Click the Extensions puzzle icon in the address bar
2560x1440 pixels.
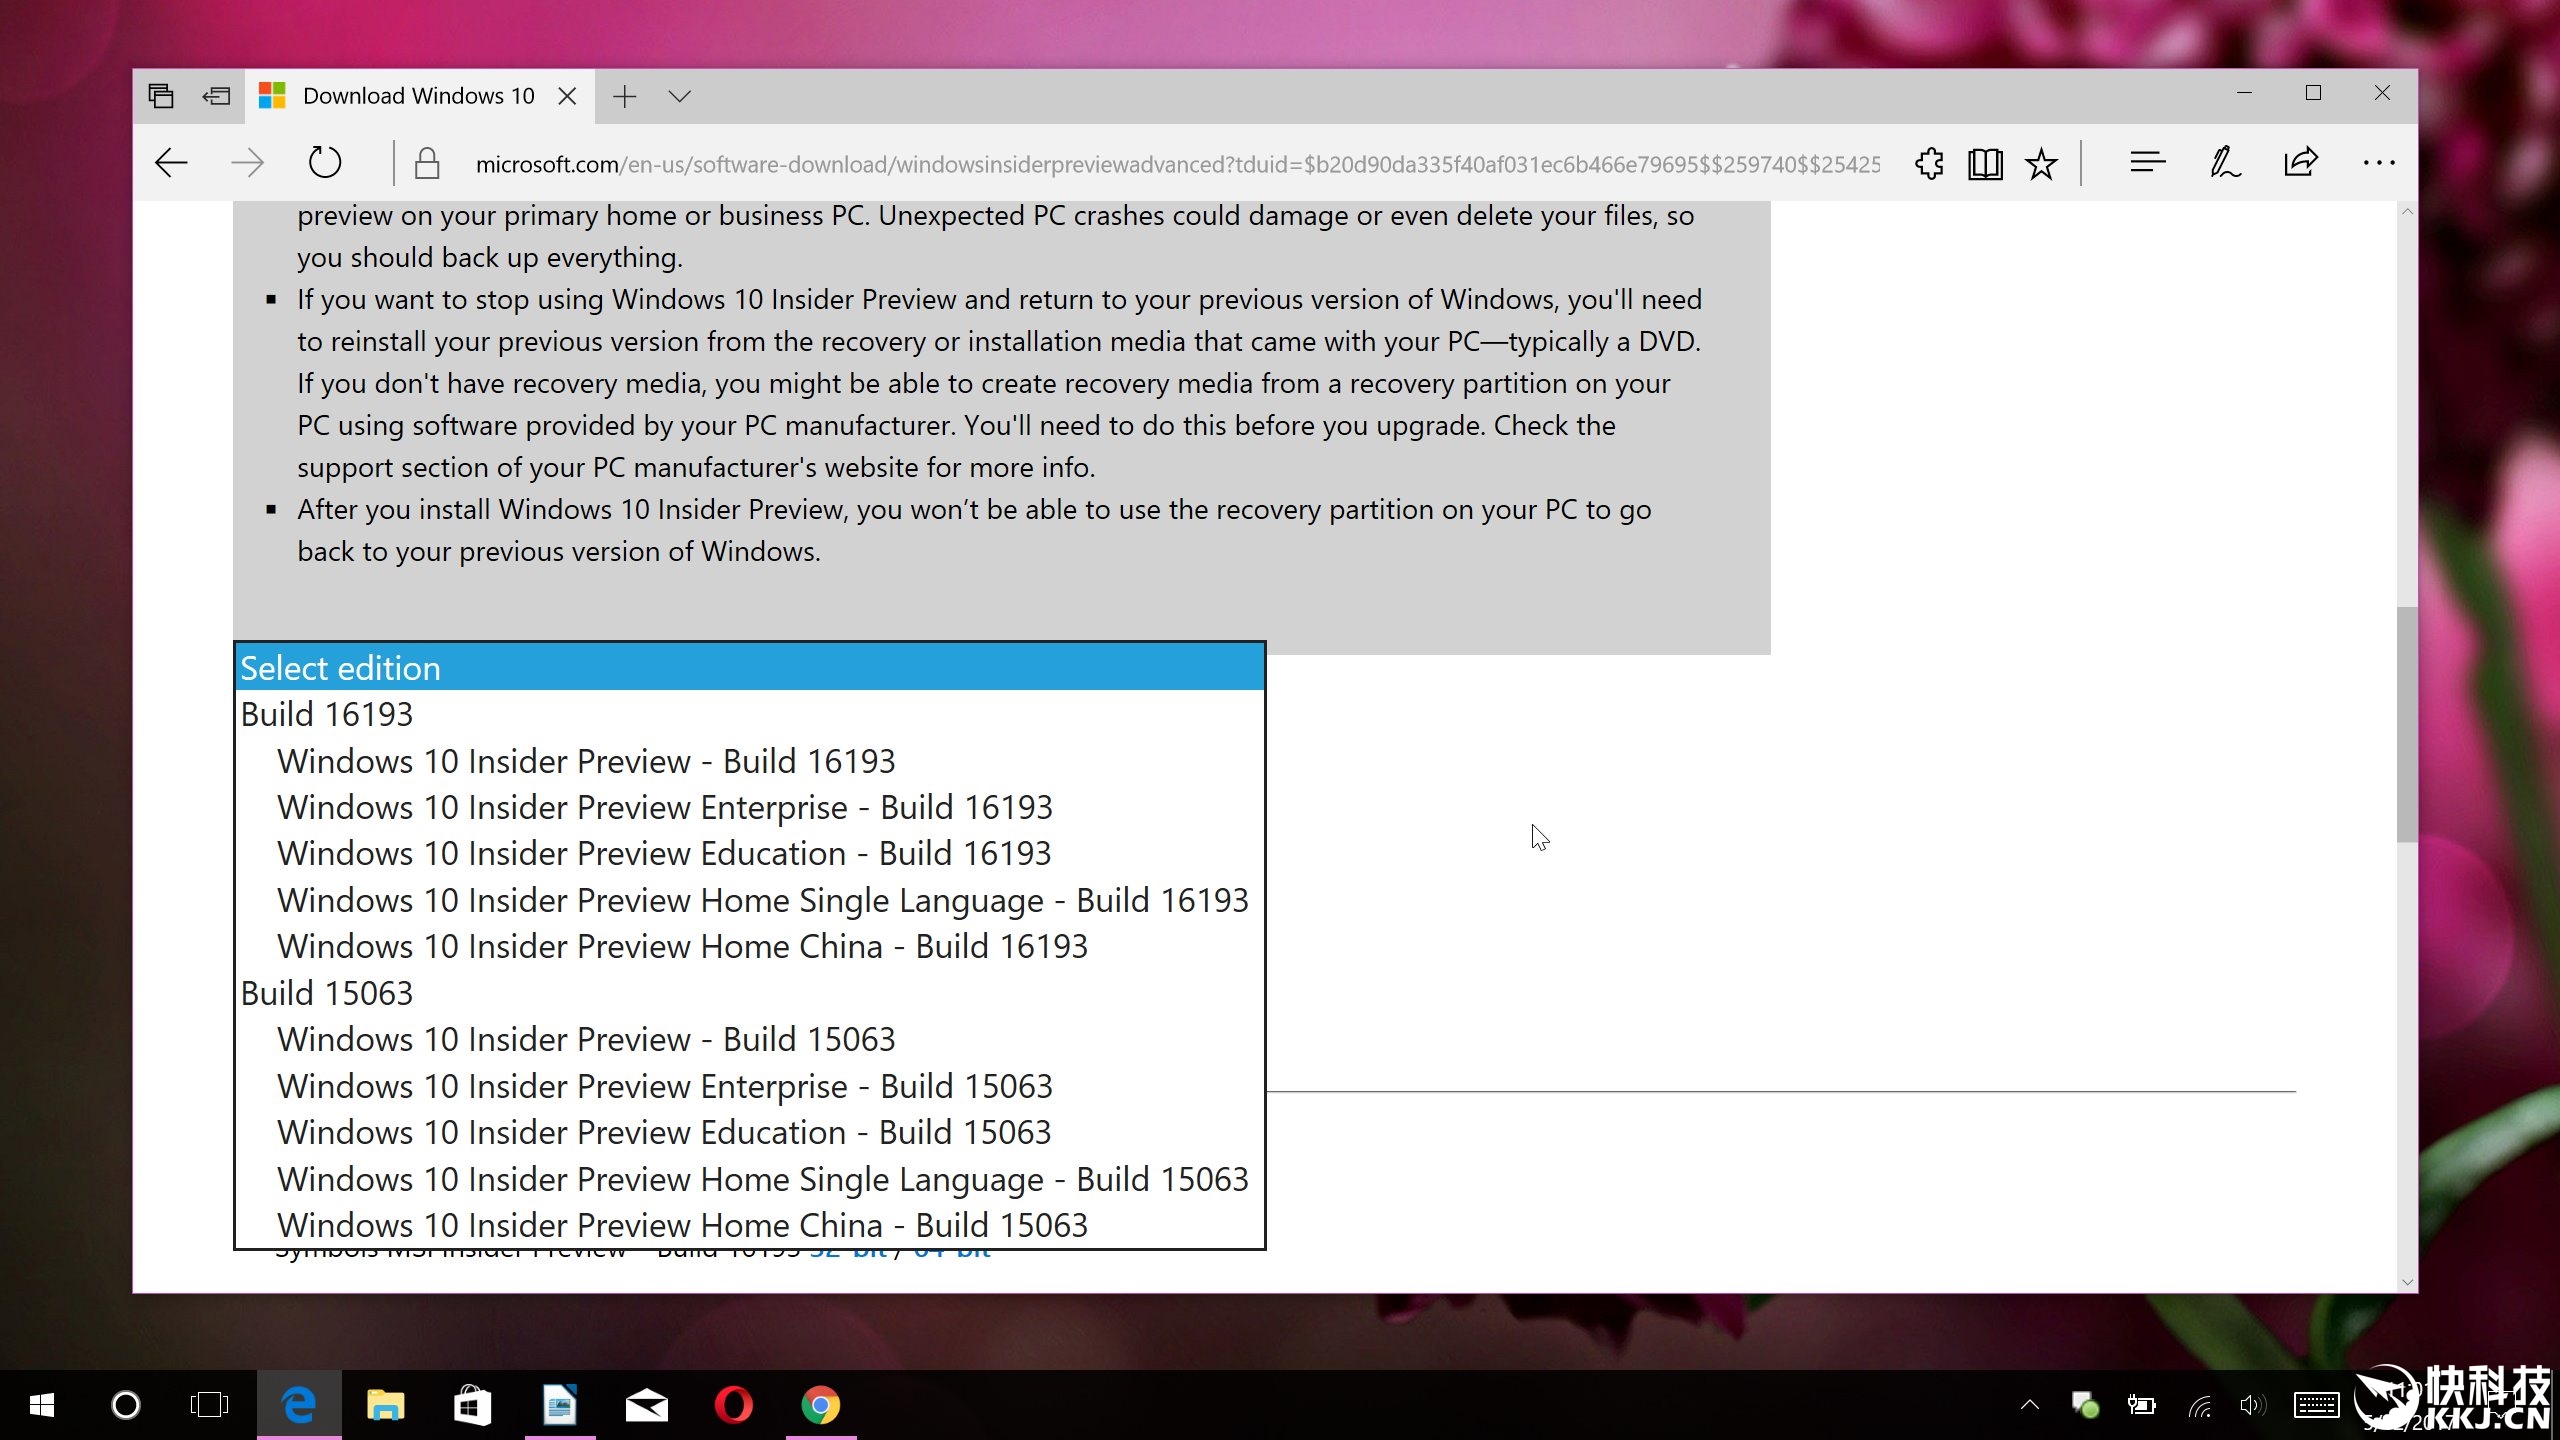[x=1929, y=163]
